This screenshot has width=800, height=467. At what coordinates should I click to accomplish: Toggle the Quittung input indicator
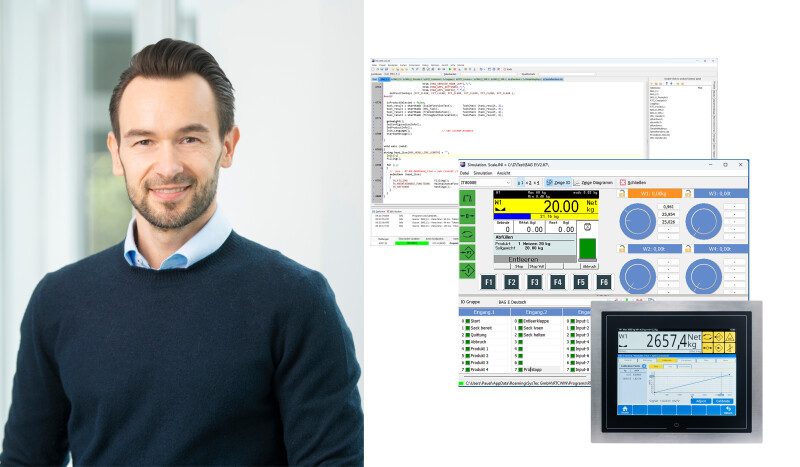pos(467,335)
